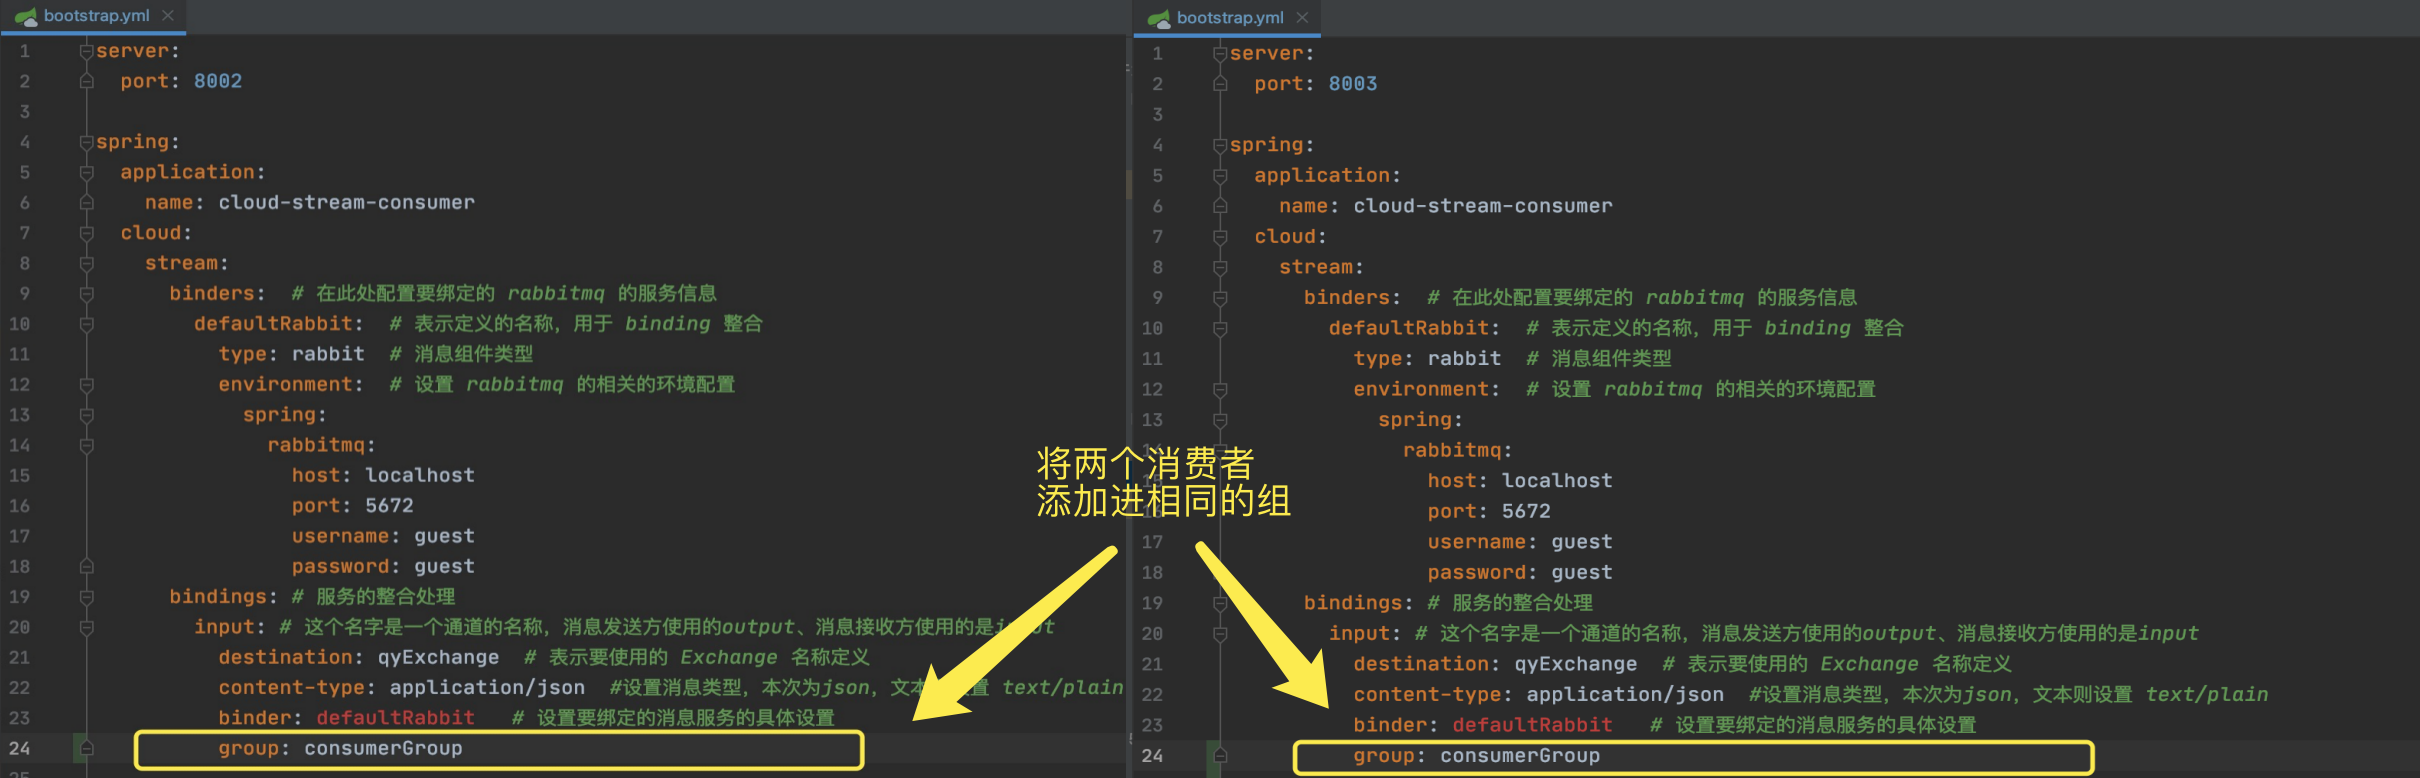
Task: Collapse the application block in left editor
Action: point(87,172)
